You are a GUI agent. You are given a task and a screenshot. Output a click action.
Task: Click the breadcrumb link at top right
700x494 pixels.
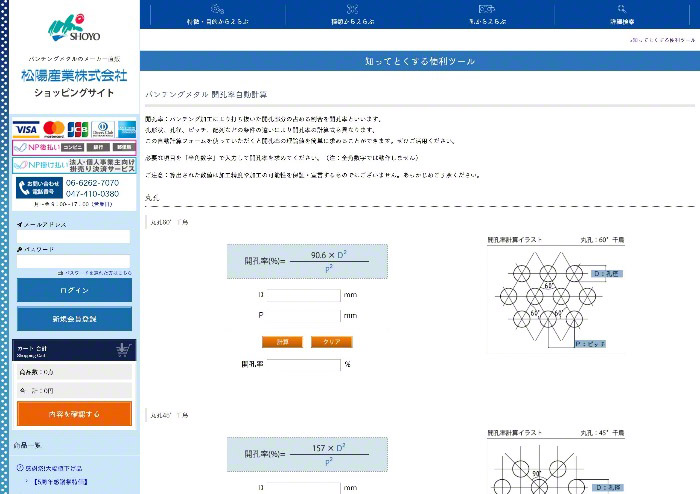[x=662, y=40]
